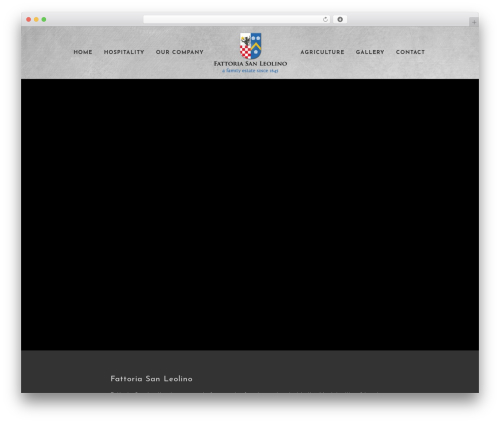
Task: Open the Hospitality menu item
Action: [x=124, y=52]
